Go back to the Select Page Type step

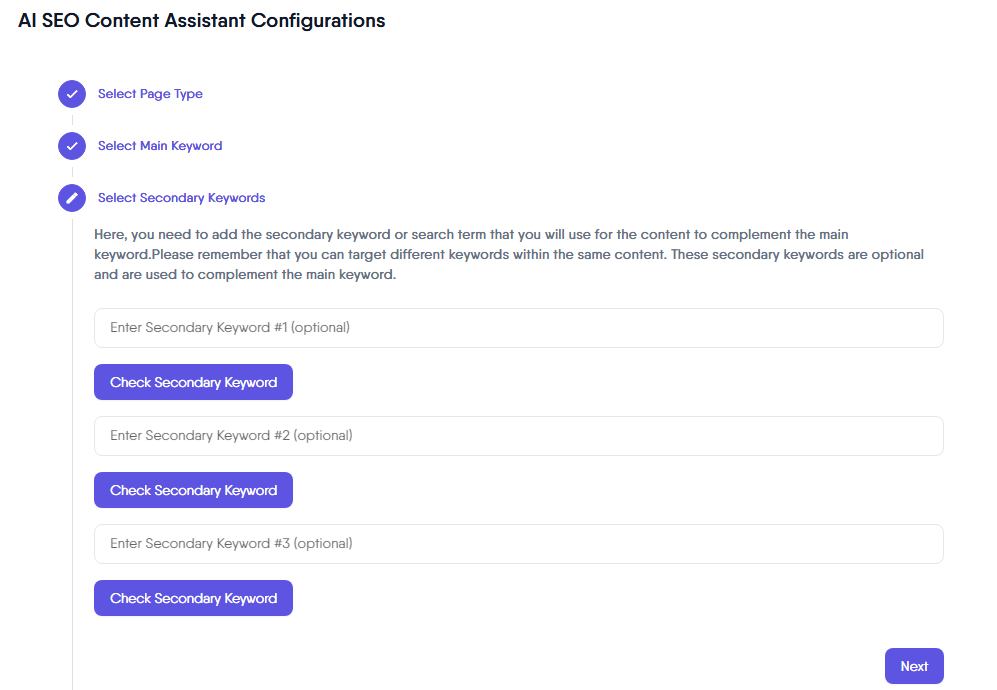[x=150, y=94]
